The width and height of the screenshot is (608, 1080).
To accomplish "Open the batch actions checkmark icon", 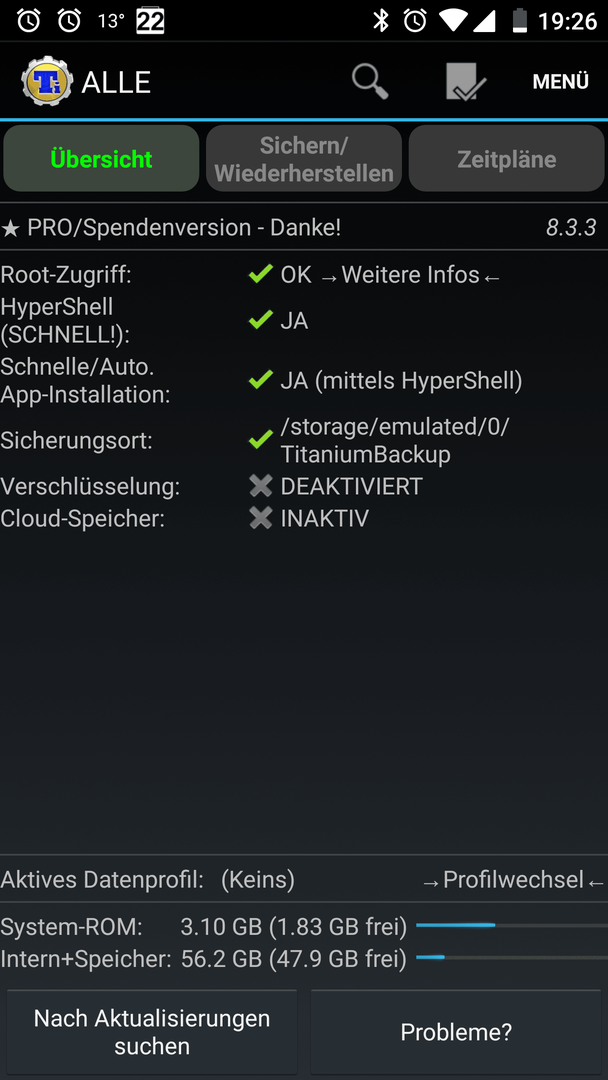I will click(x=465, y=82).
